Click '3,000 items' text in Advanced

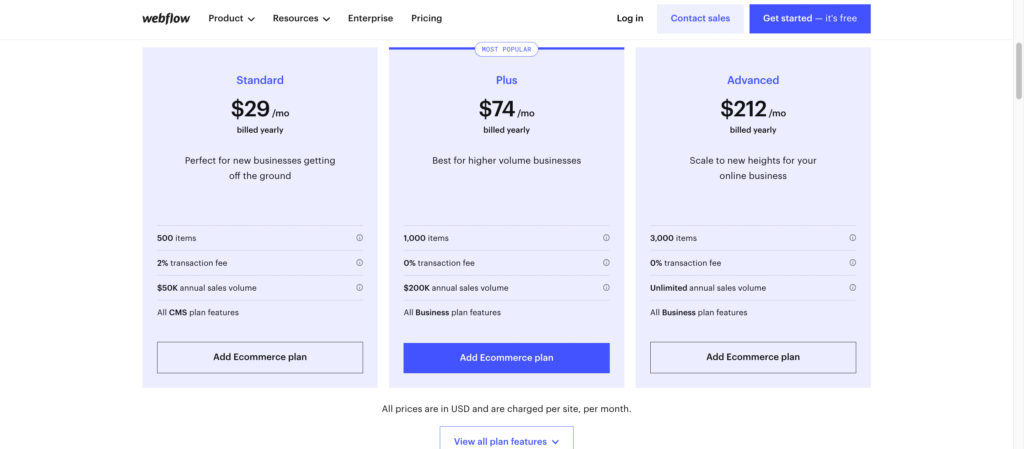click(x=673, y=238)
